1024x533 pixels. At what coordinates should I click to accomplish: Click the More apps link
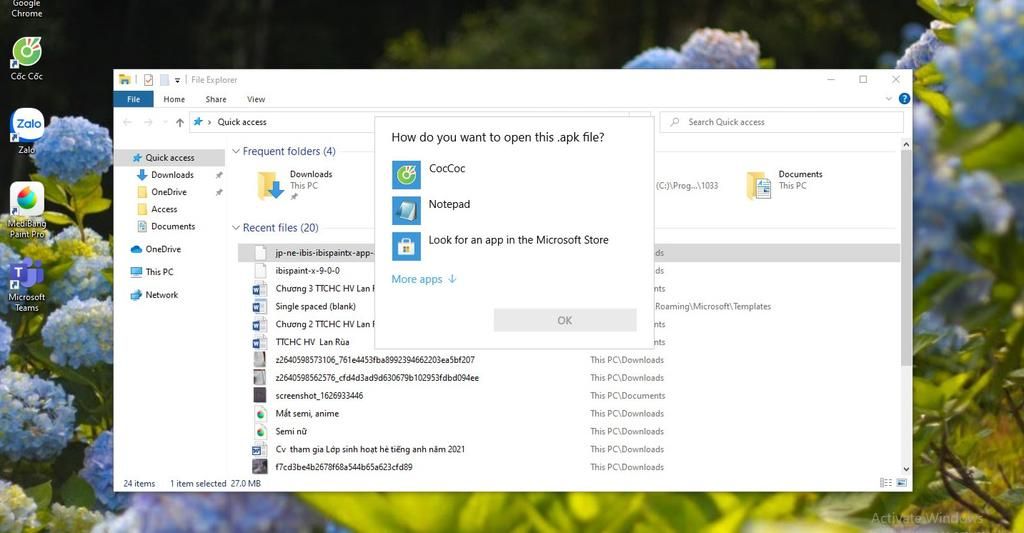pyautogui.click(x=424, y=279)
